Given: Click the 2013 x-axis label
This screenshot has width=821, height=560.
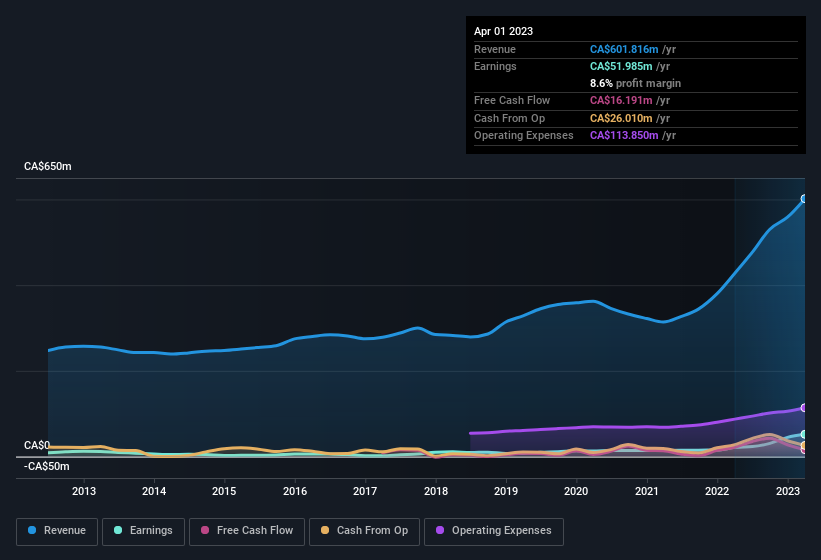Looking at the screenshot, I should (x=84, y=491).
